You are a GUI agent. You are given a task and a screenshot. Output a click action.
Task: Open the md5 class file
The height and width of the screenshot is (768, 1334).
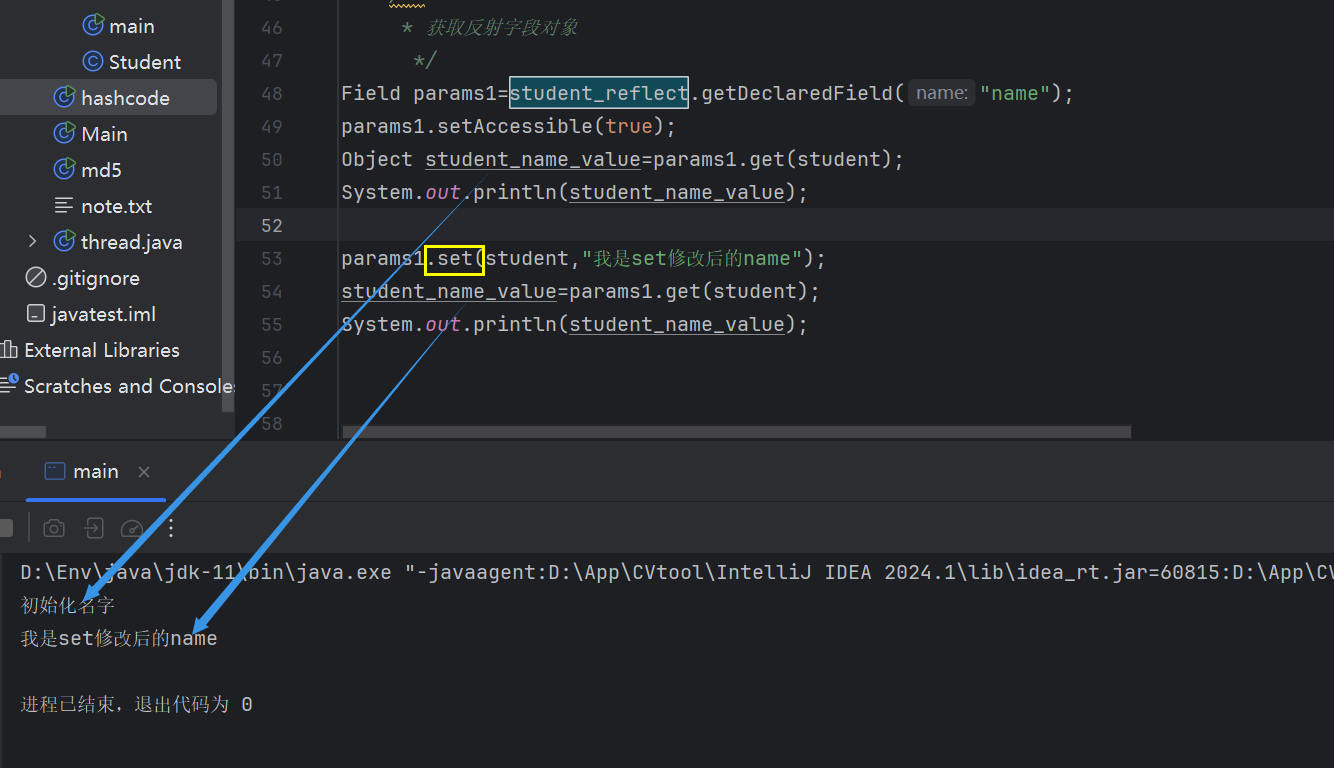point(100,170)
